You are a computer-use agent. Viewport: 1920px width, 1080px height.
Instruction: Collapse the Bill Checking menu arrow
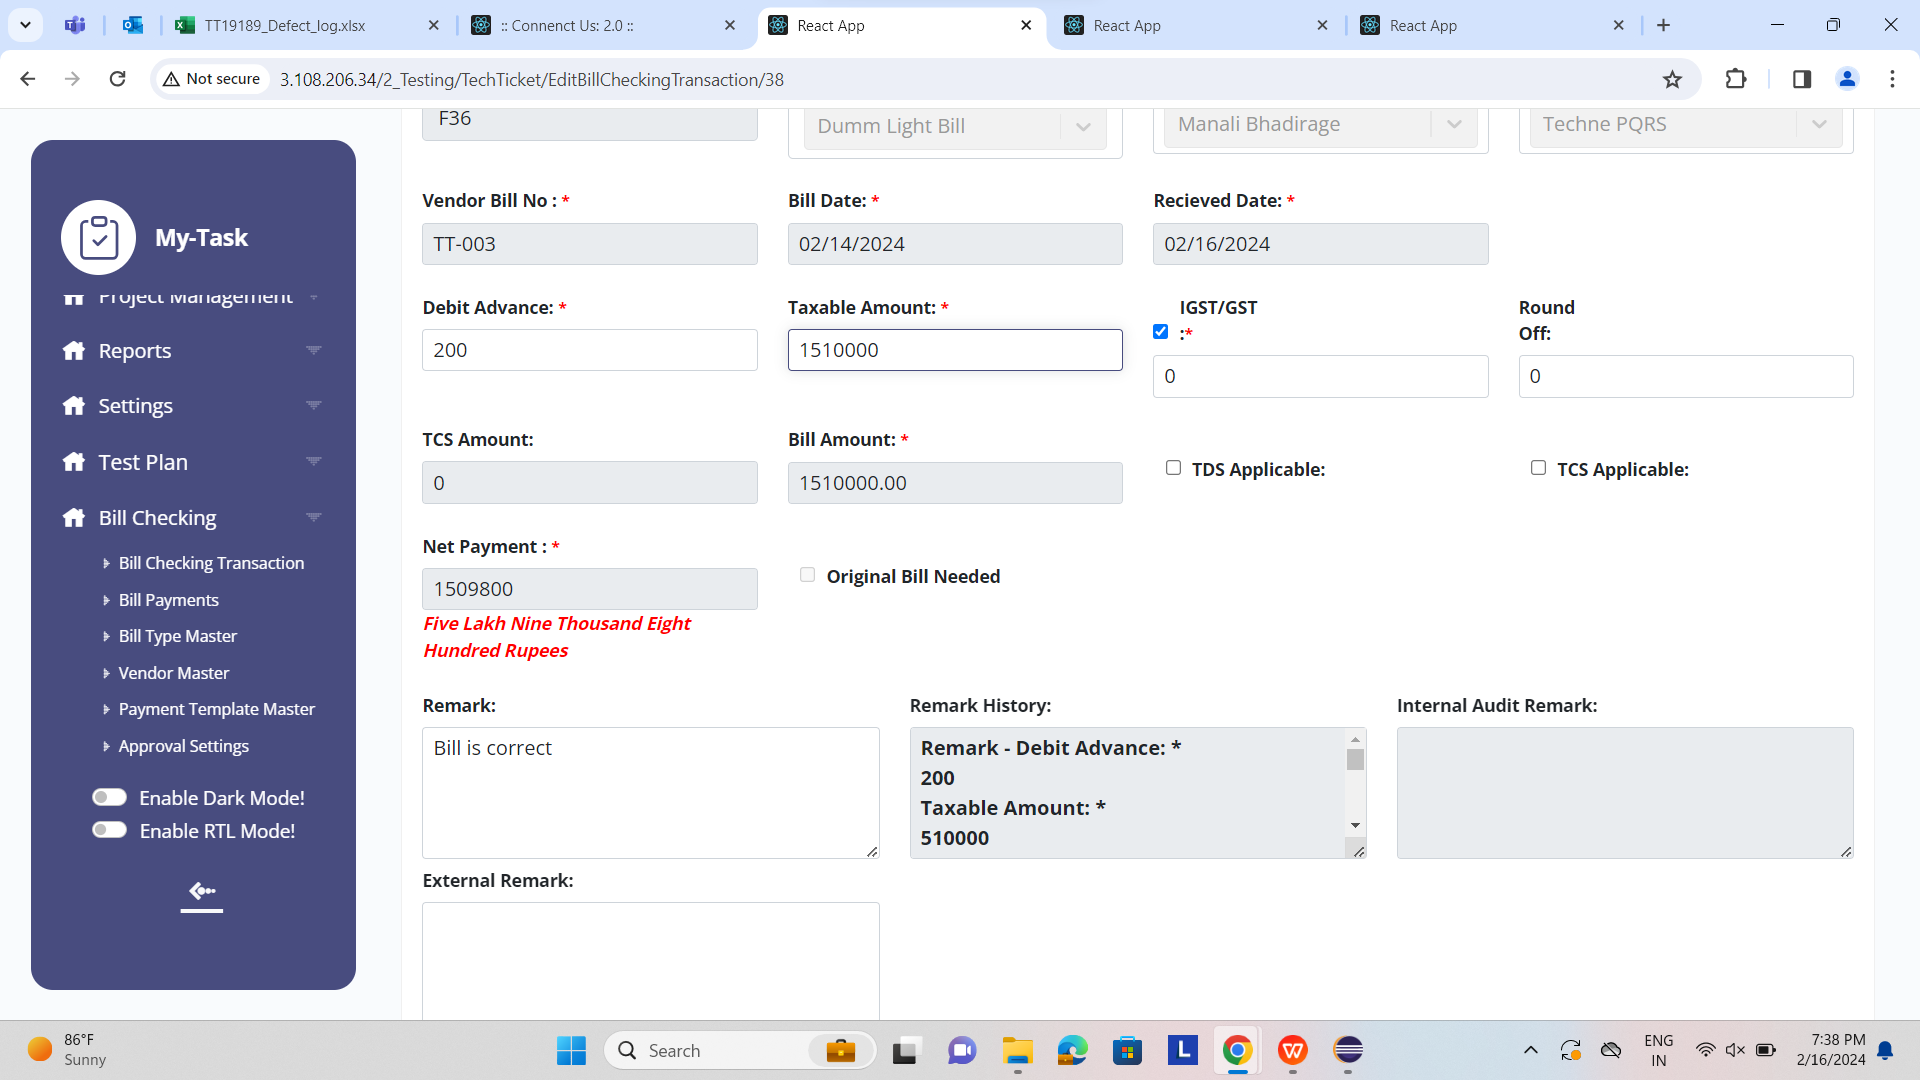pos(313,517)
